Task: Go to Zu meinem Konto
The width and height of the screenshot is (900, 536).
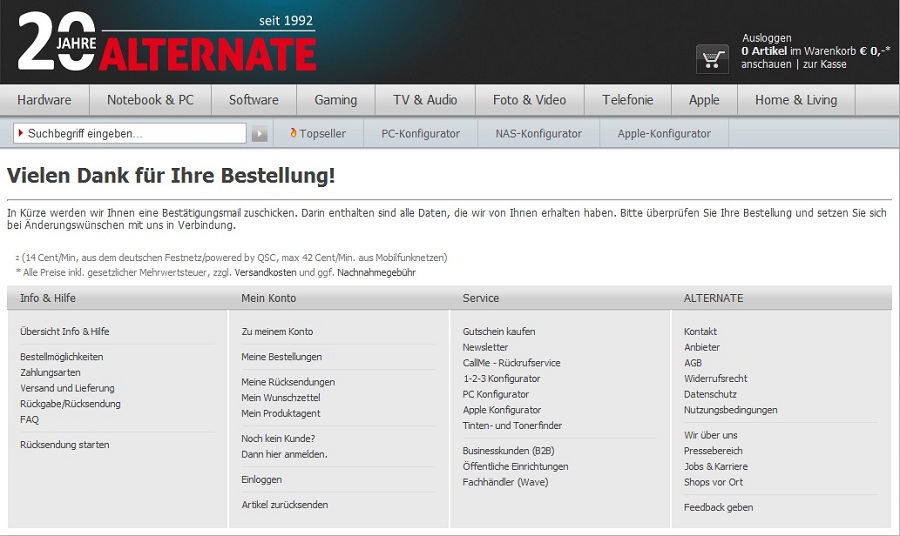Action: pyautogui.click(x=277, y=332)
